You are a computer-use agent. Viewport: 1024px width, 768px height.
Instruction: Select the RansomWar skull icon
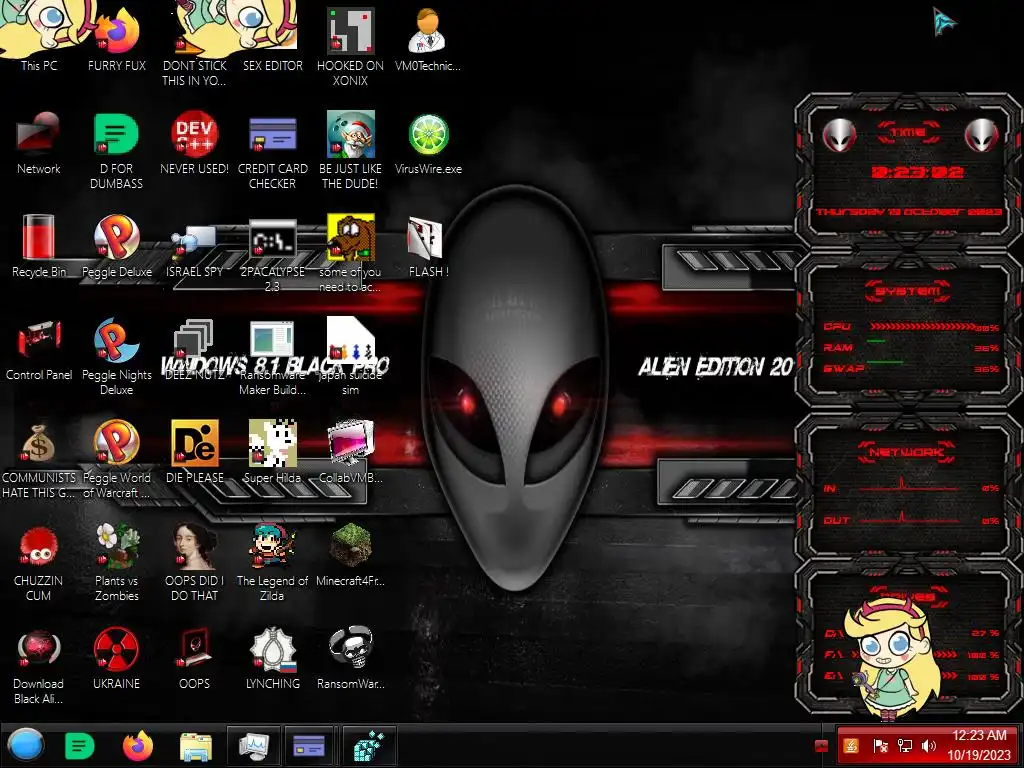[x=350, y=656]
